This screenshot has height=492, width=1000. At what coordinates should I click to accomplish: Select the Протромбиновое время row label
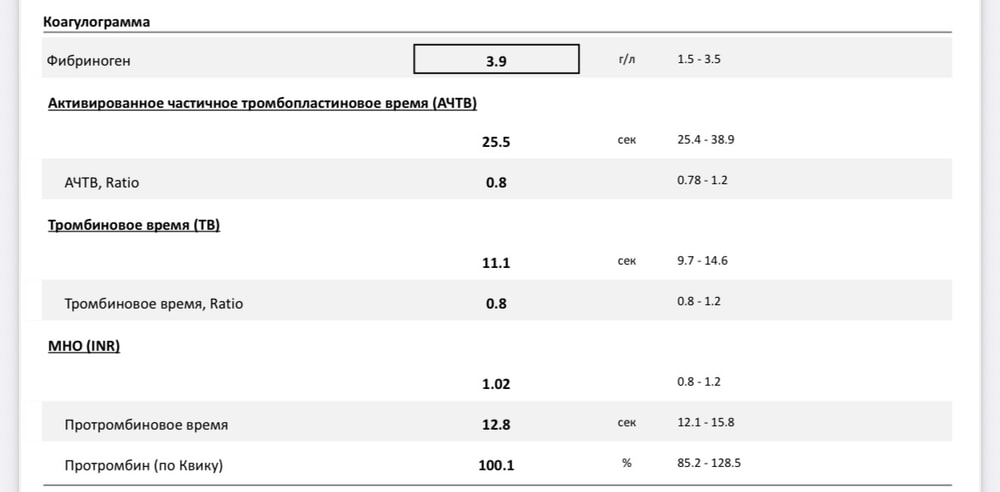[x=146, y=425]
